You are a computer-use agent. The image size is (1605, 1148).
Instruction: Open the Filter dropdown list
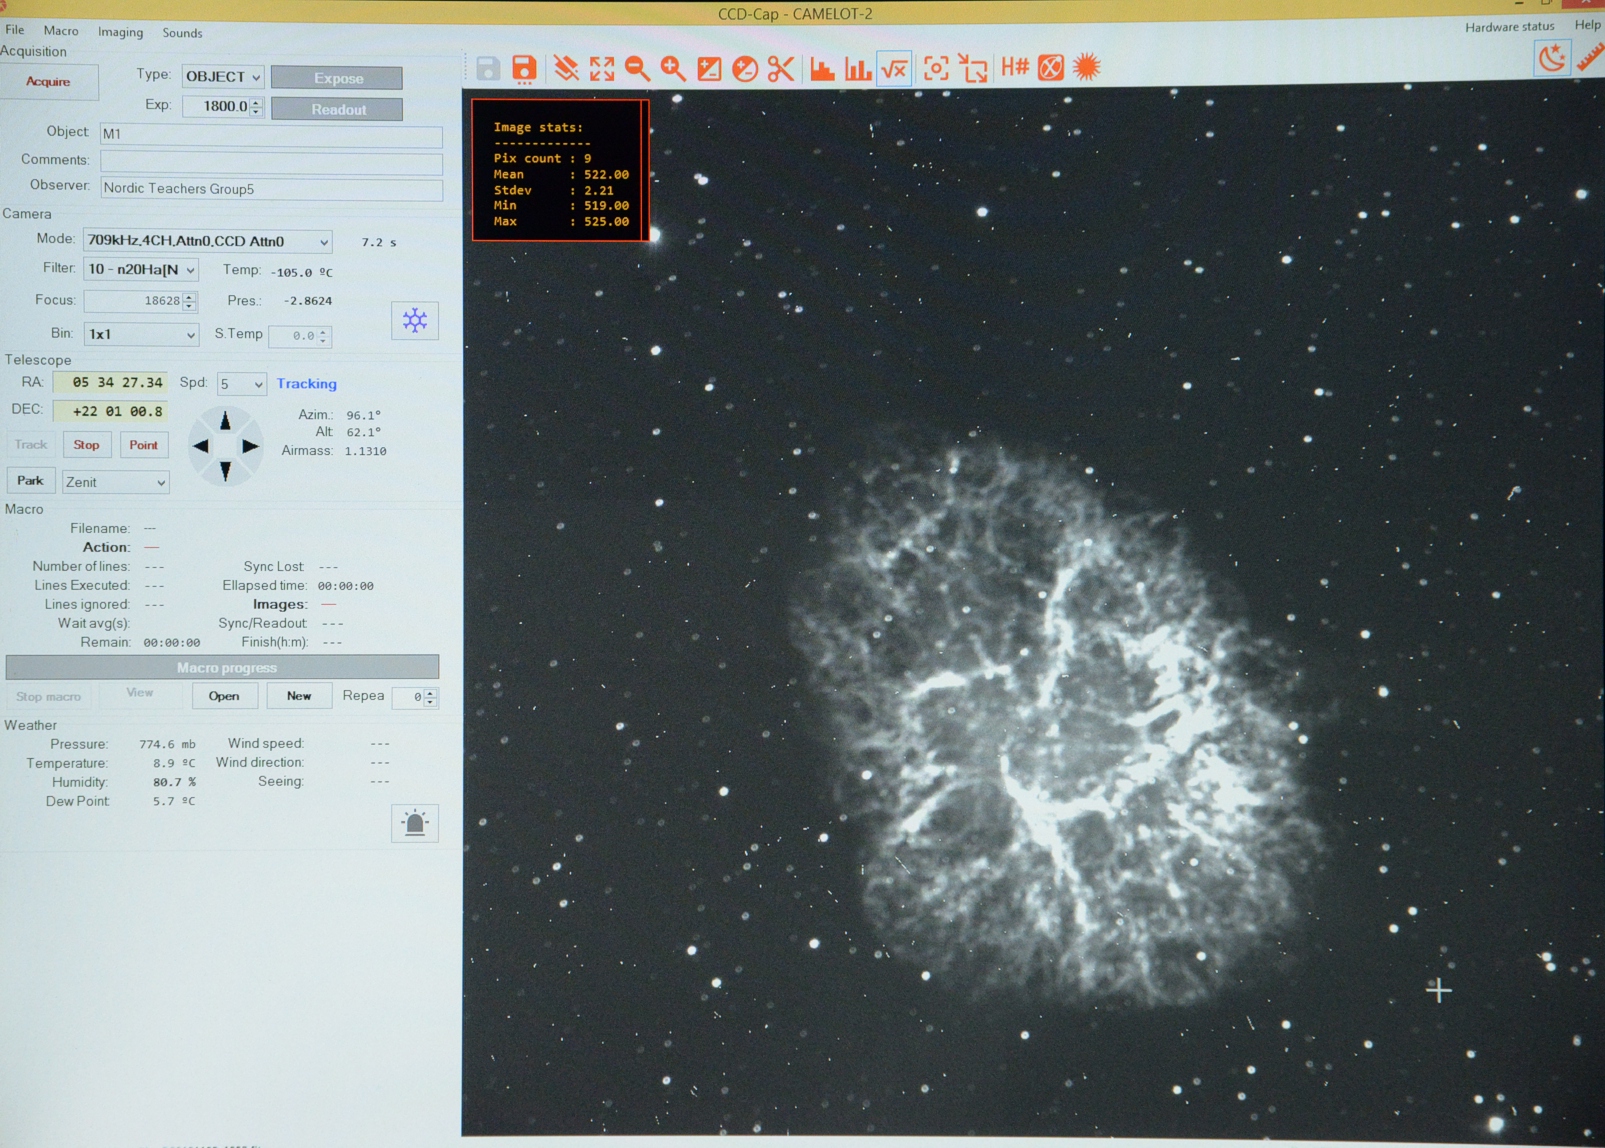(141, 269)
